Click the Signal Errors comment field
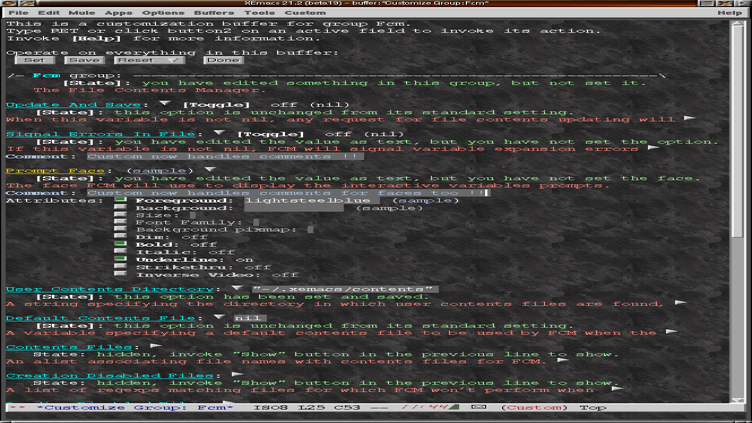 [x=225, y=156]
